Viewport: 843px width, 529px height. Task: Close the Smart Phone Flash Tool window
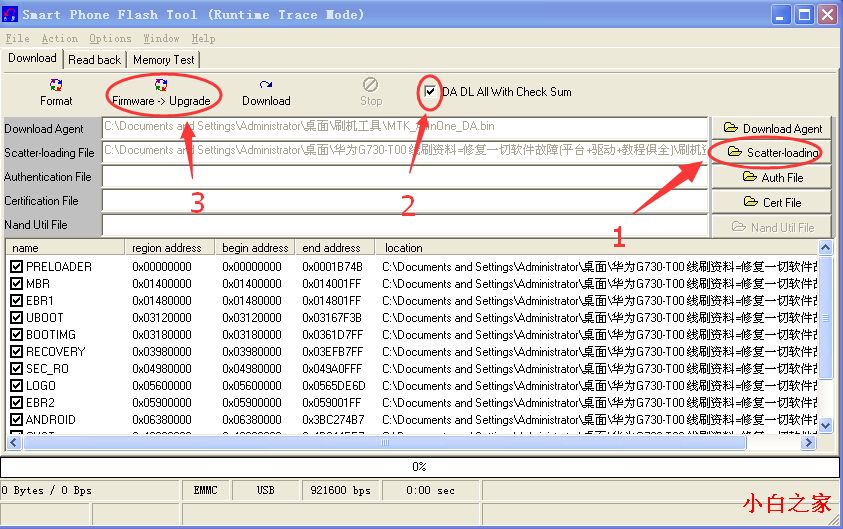pos(827,15)
